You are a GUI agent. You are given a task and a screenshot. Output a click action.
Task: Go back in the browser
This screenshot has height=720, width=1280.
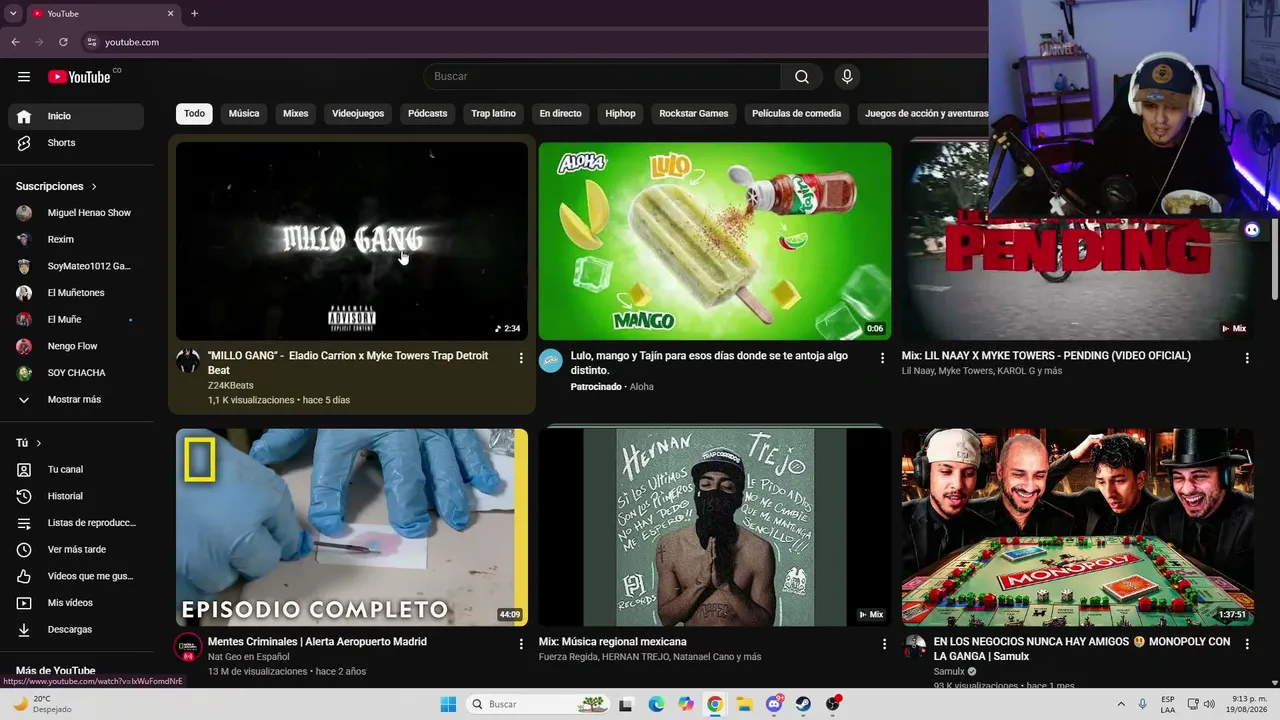point(15,42)
